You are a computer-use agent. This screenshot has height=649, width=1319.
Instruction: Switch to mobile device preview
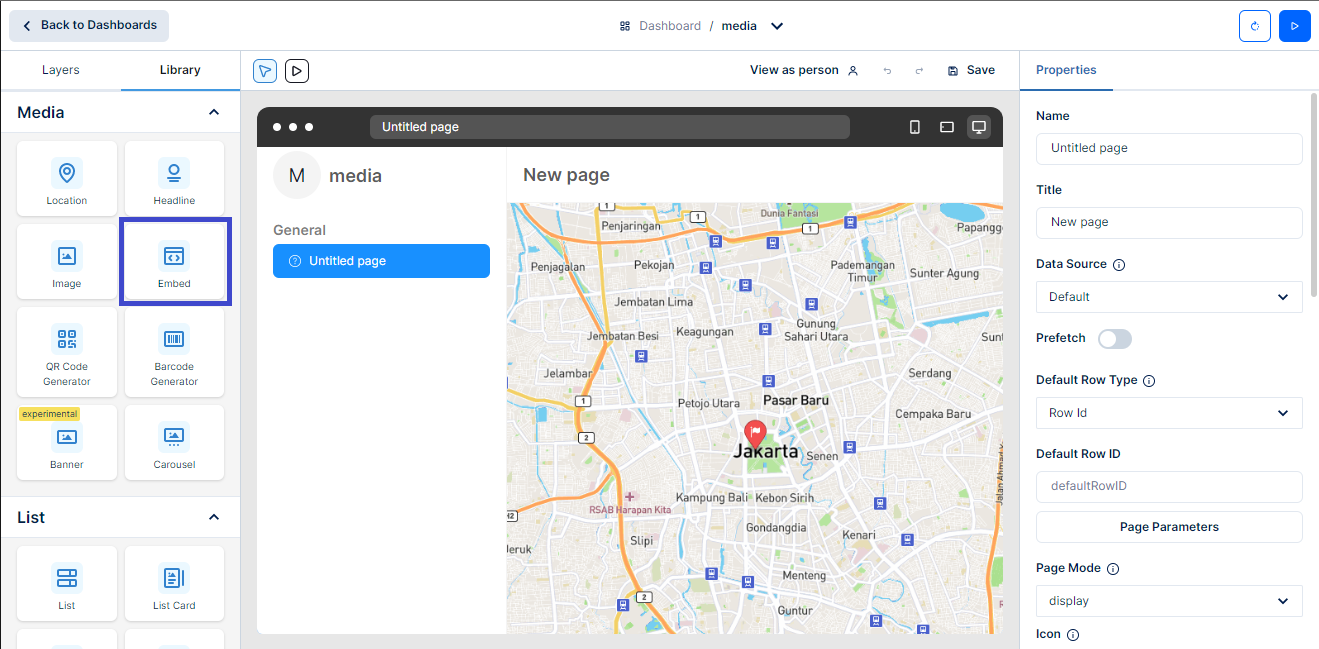914,127
